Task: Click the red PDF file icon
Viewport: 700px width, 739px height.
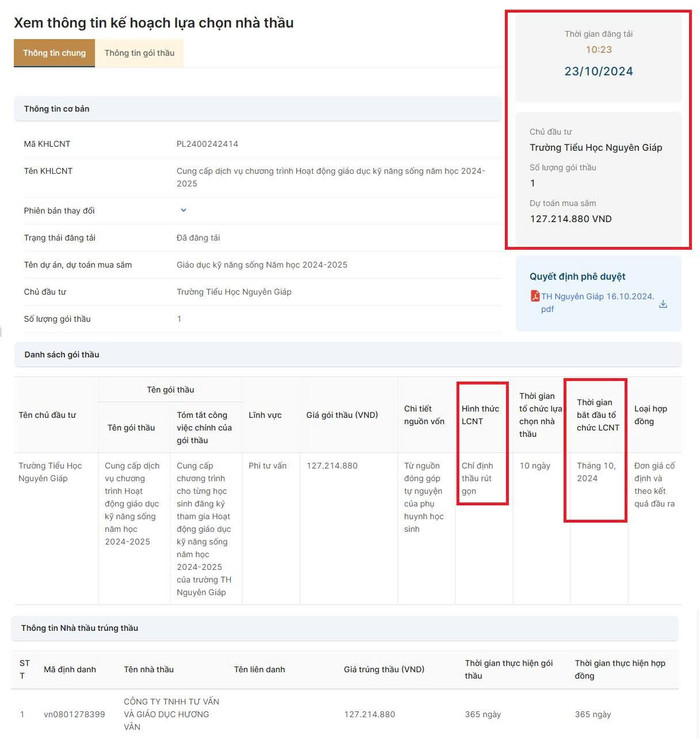Action: [x=535, y=296]
